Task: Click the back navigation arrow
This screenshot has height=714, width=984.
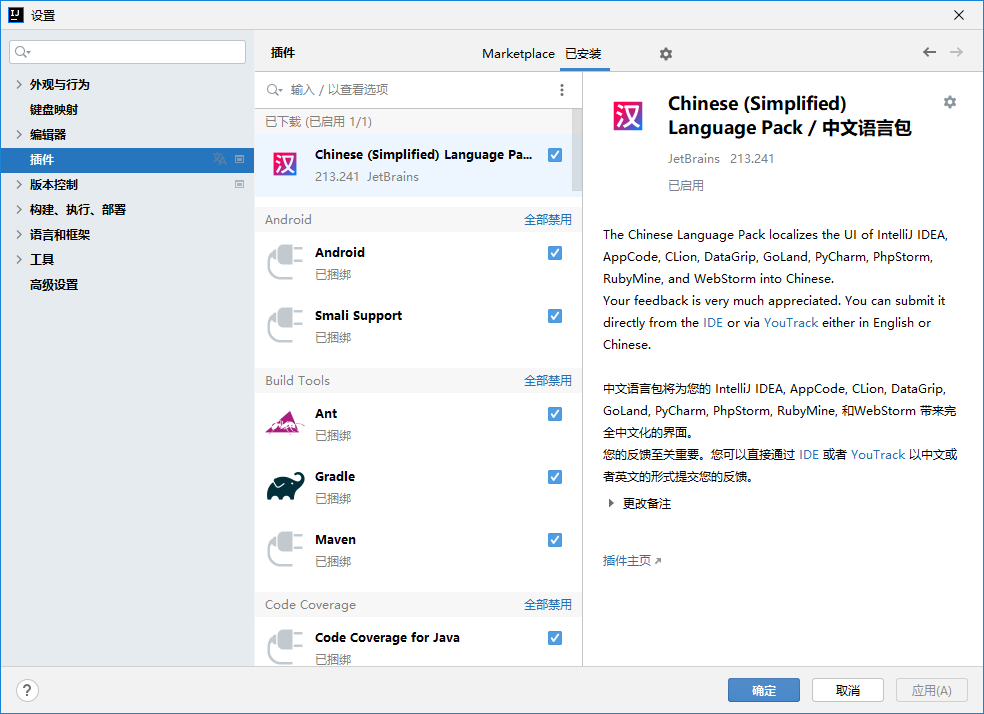Action: coord(929,52)
